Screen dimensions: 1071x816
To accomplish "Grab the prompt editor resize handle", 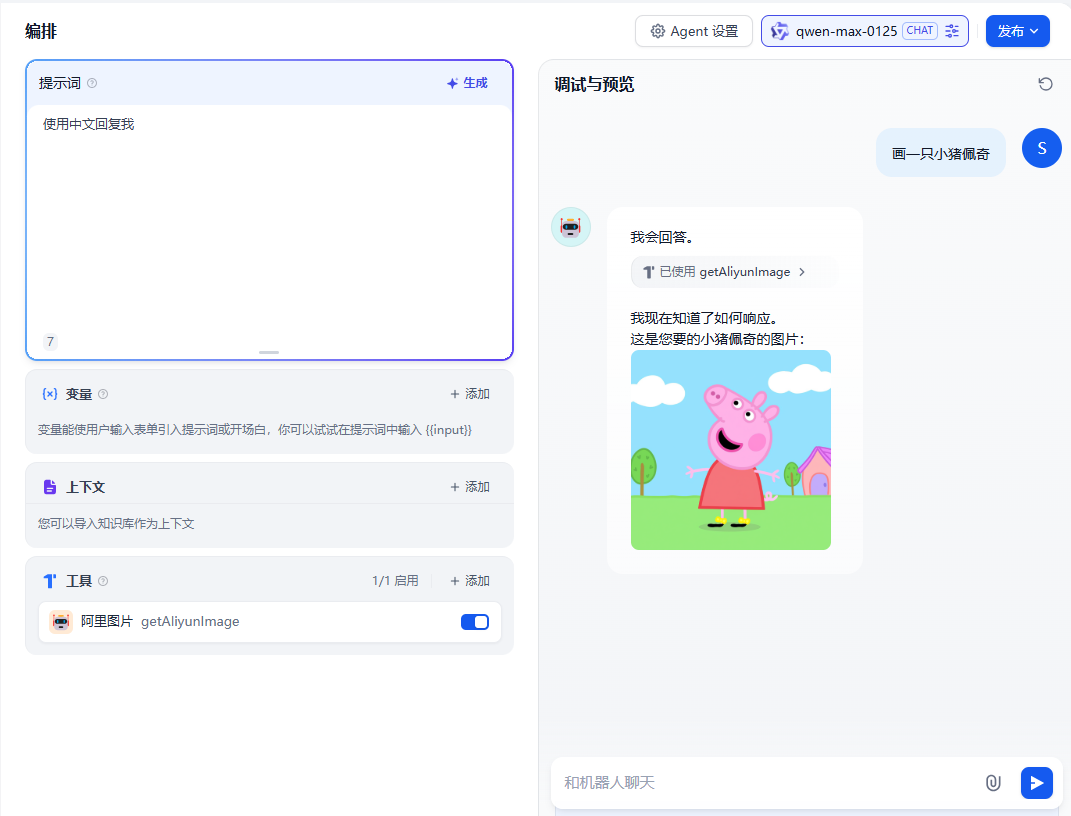I will click(x=269, y=352).
